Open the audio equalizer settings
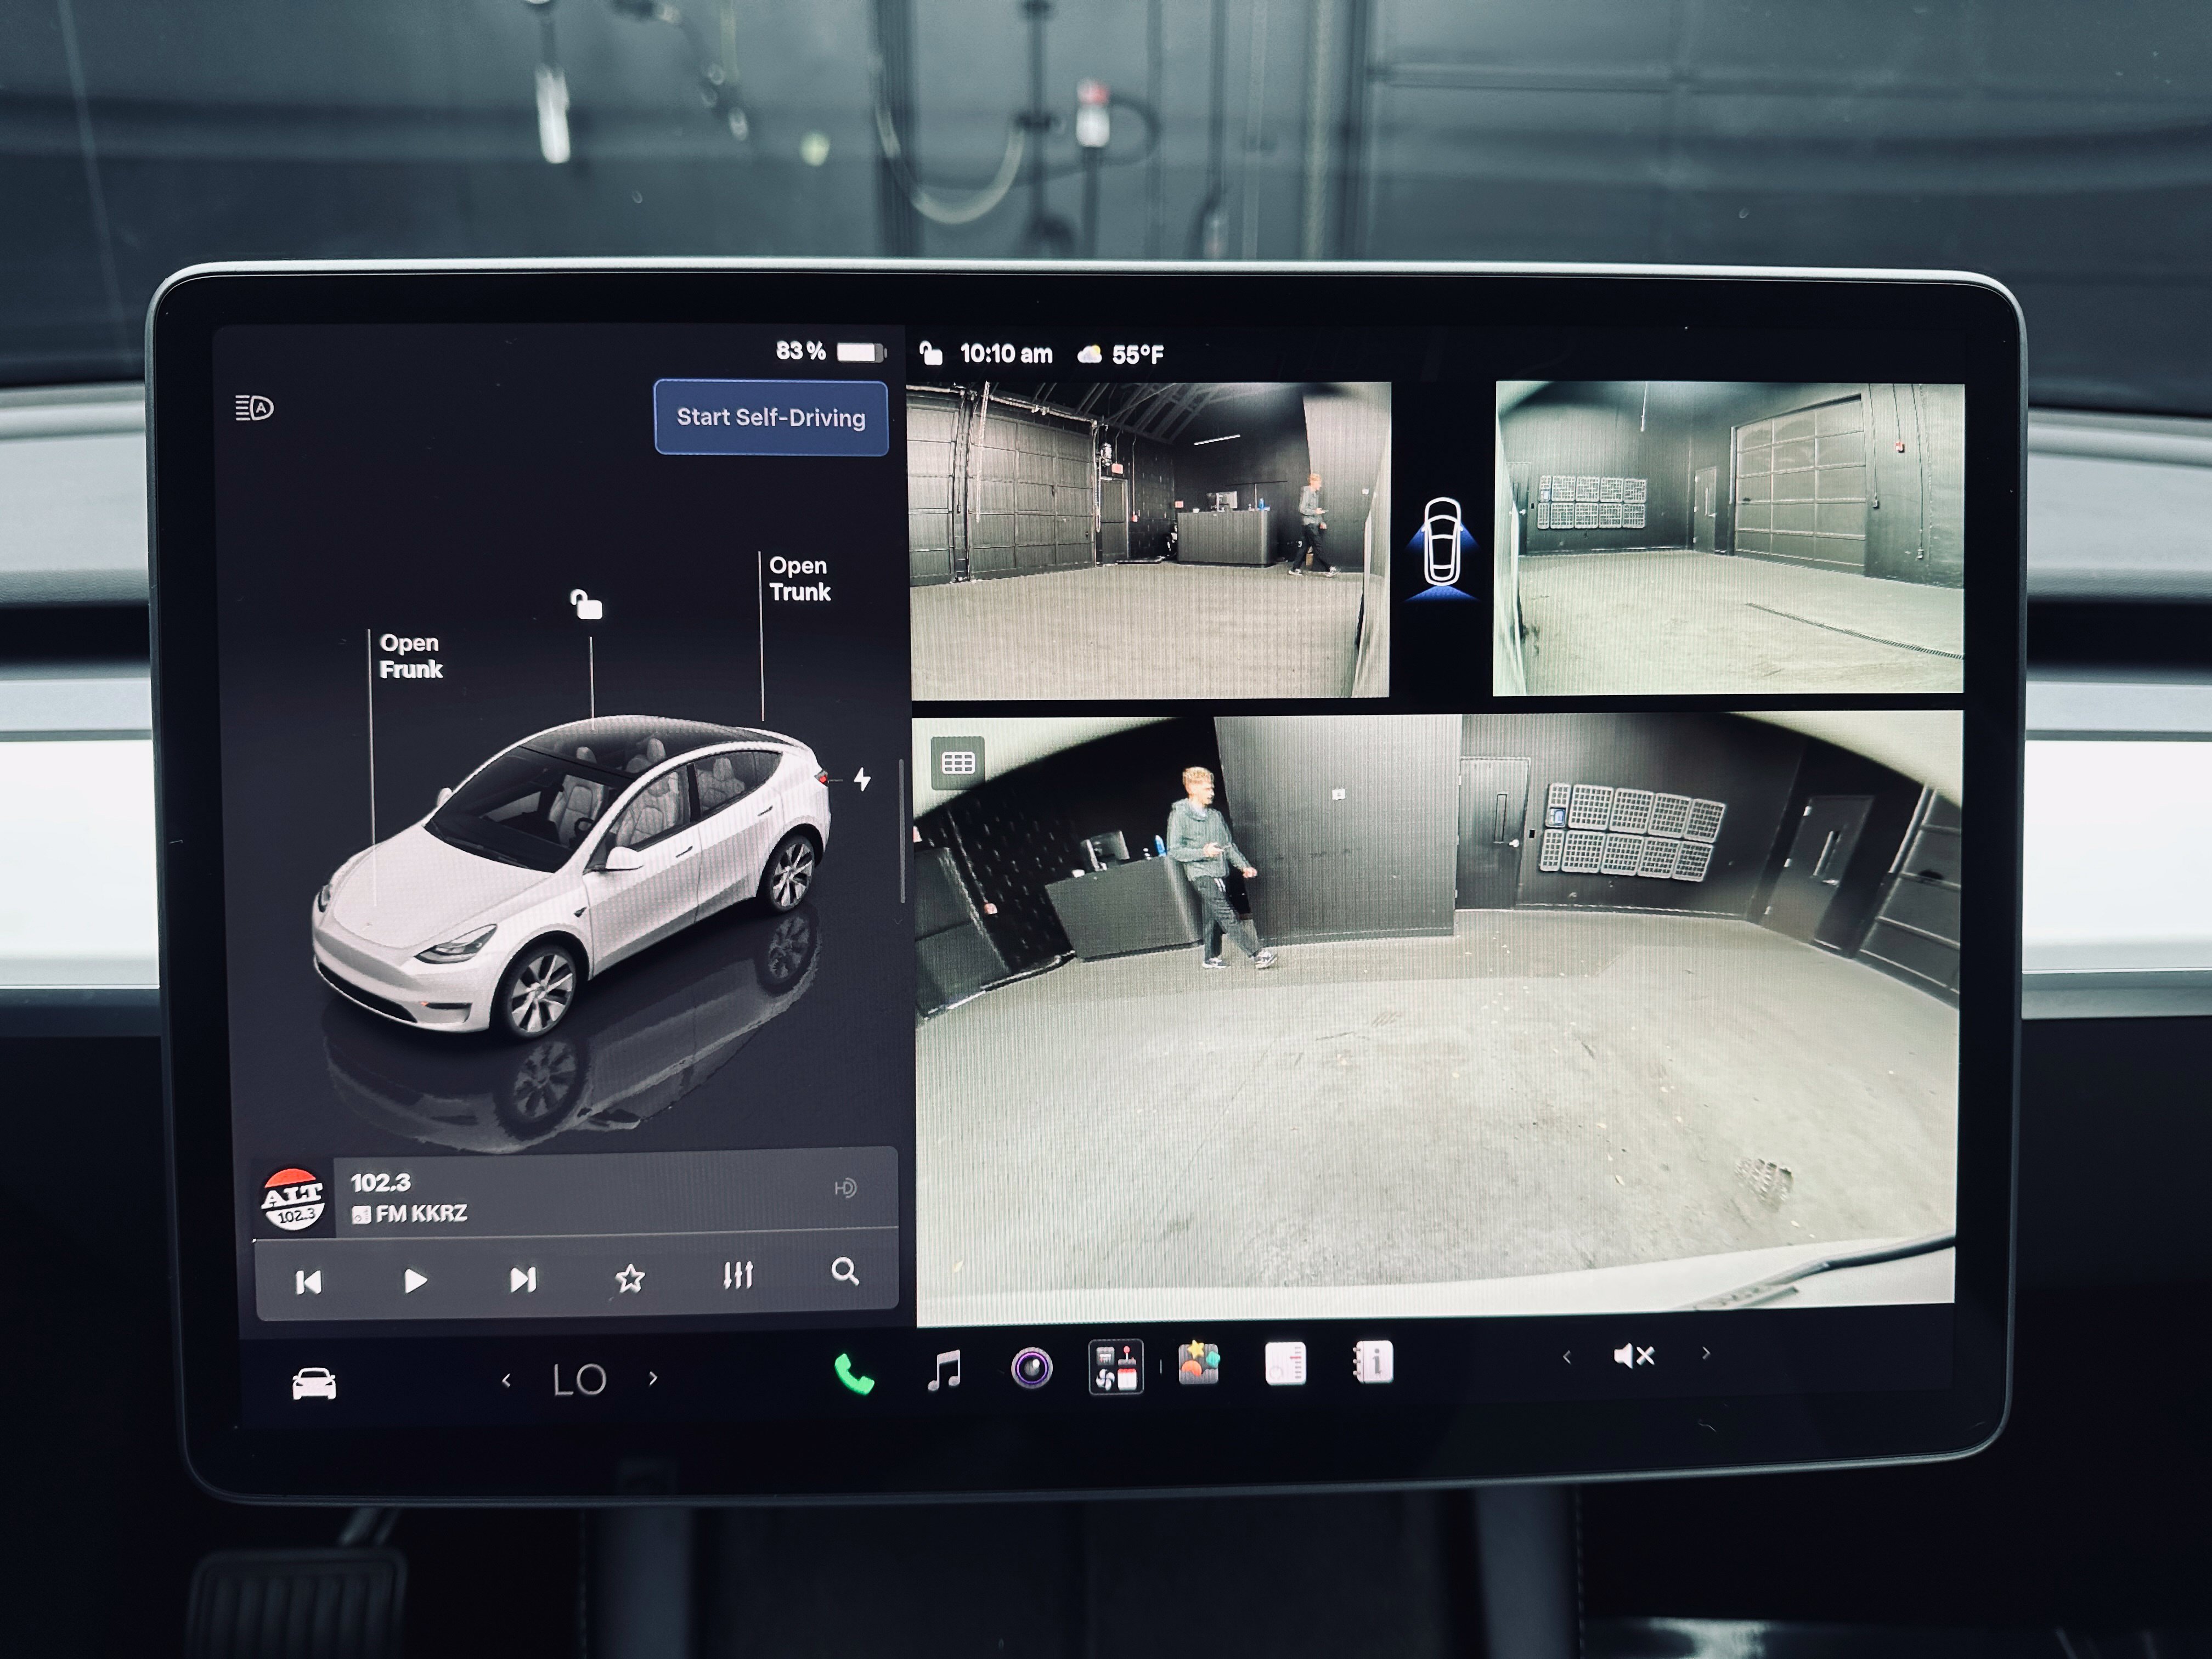 (x=738, y=1275)
